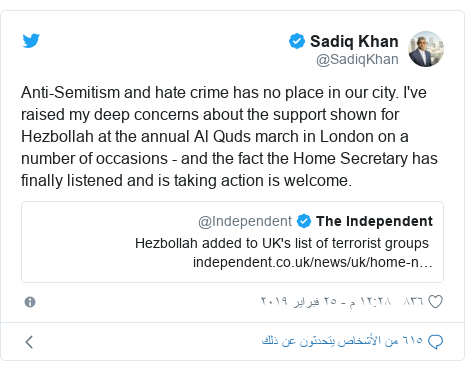This screenshot has width=465, height=370.
Task: Visit the @SadiqKhan handle
Action: [357, 59]
